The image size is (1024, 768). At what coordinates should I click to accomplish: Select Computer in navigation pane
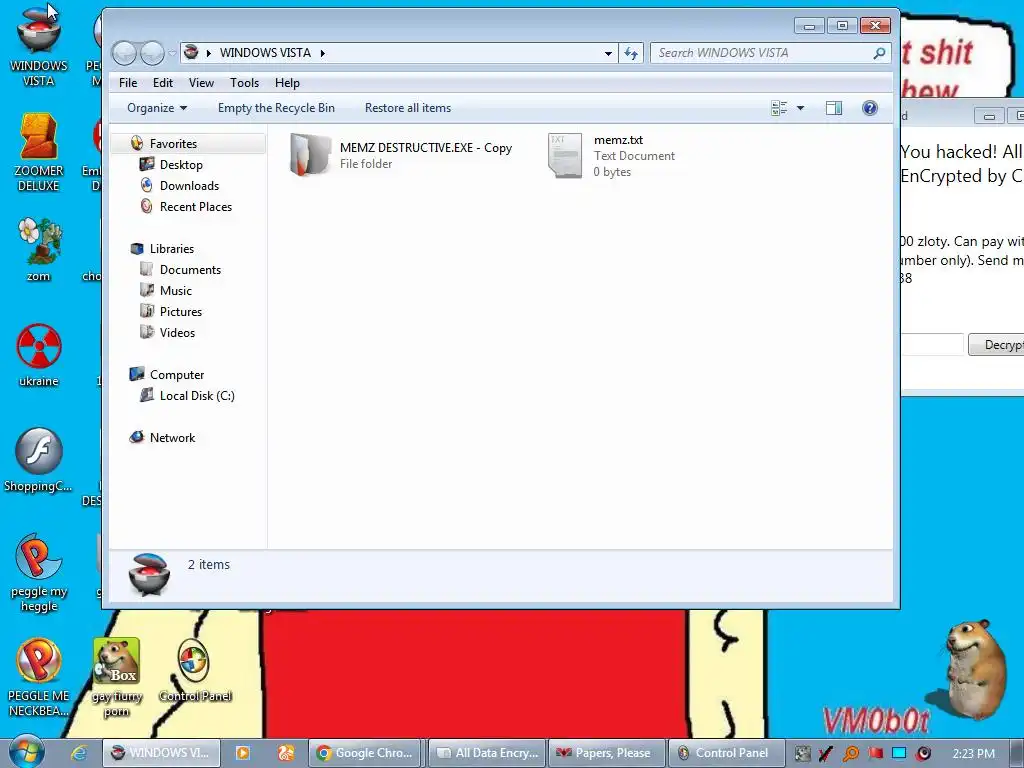177,375
